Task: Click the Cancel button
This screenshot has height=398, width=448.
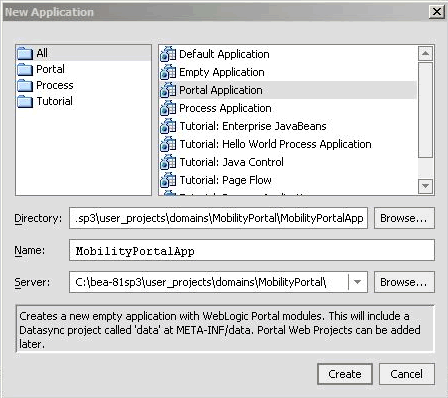Action: (x=407, y=374)
